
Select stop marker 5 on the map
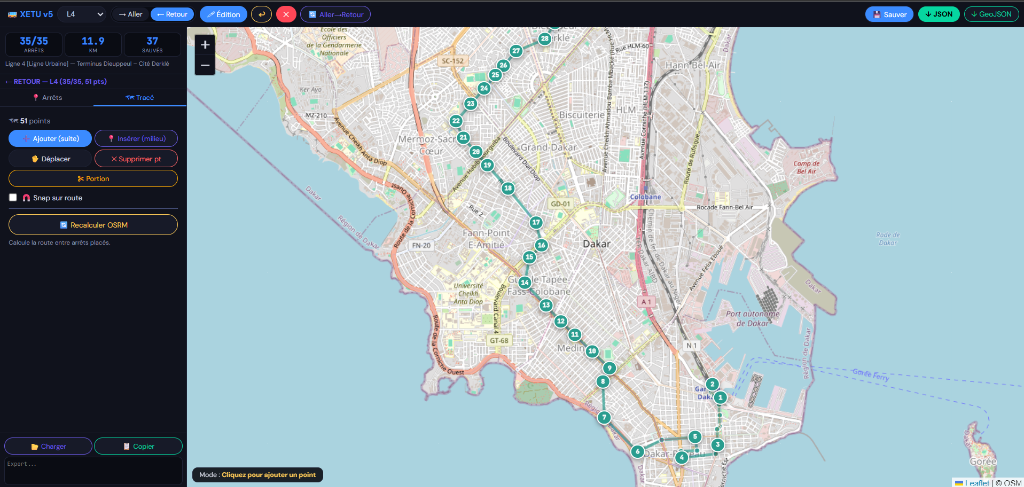696,436
